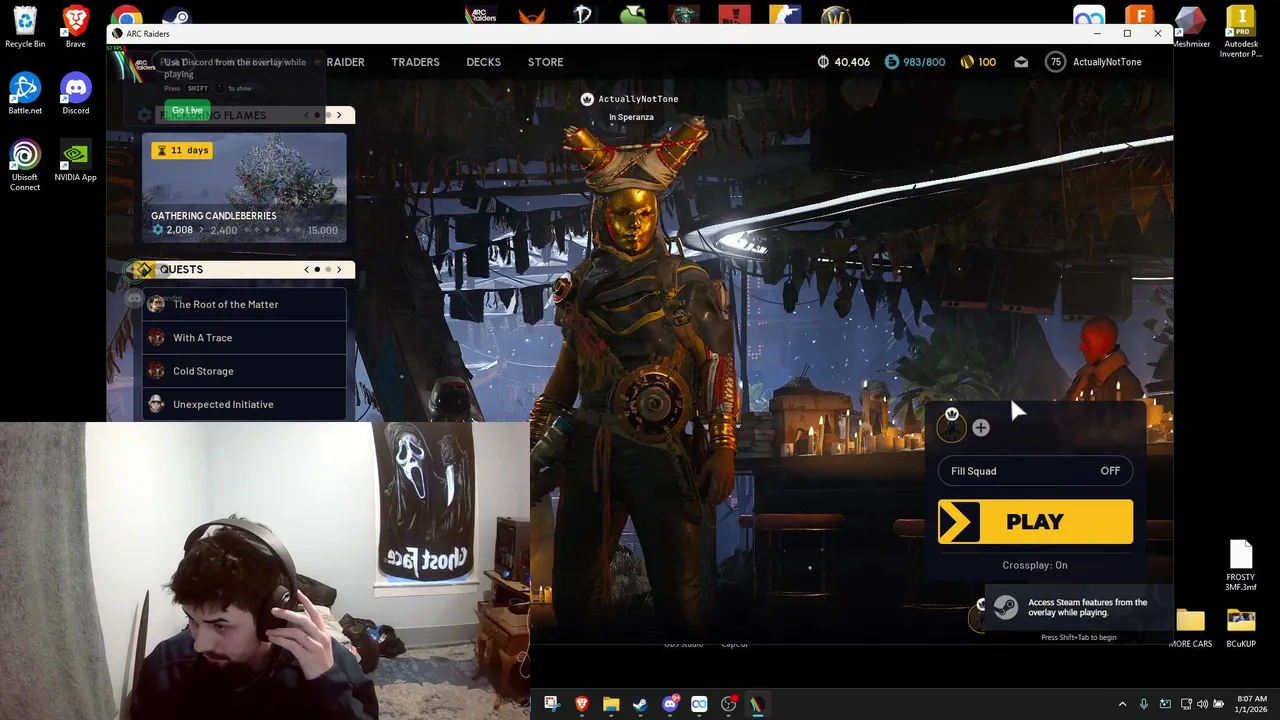Open the NVIDIA App desktop shortcut

coord(75,161)
